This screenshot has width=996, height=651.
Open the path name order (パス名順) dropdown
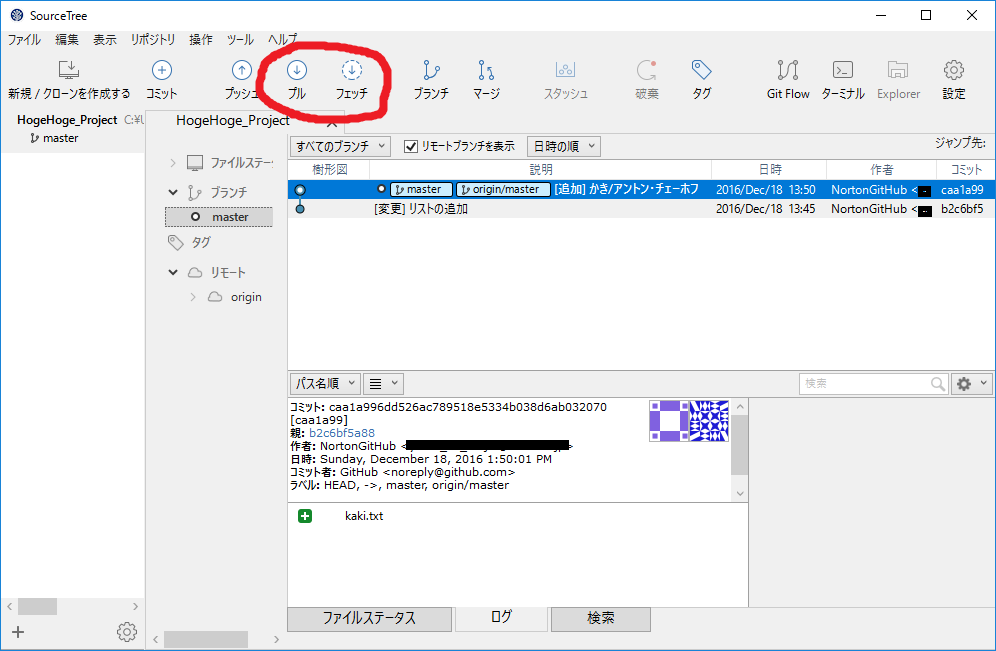point(325,384)
